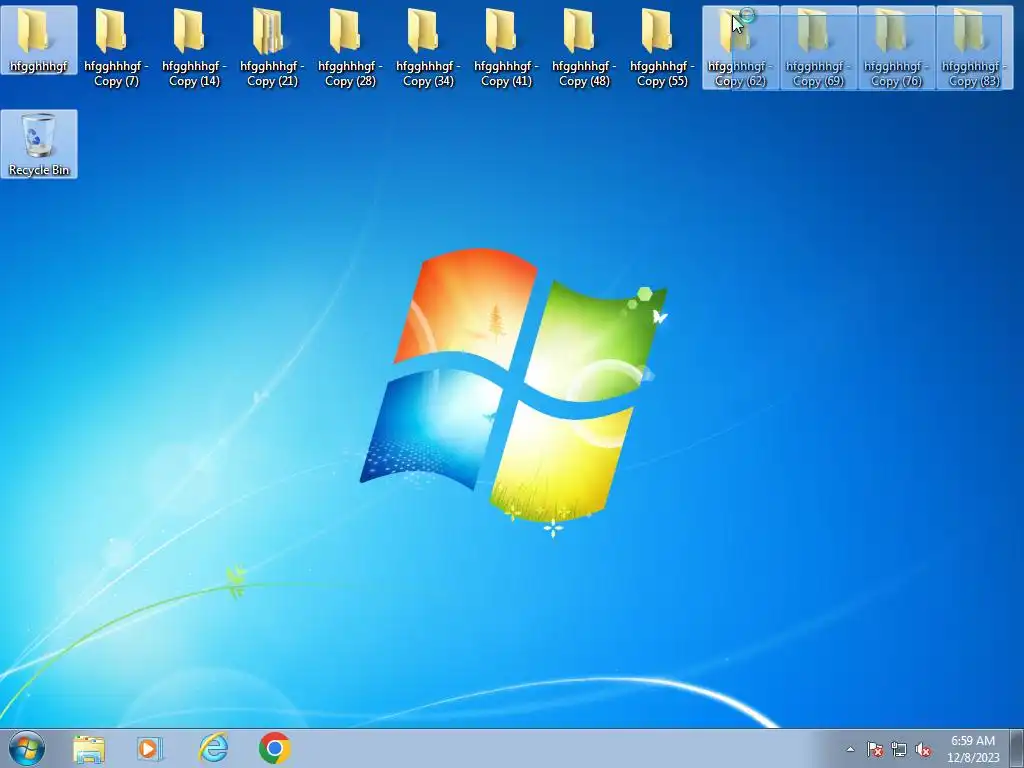The width and height of the screenshot is (1024, 768).
Task: Select the hfgghhhgf - Copy (62) folder
Action: coord(741,47)
